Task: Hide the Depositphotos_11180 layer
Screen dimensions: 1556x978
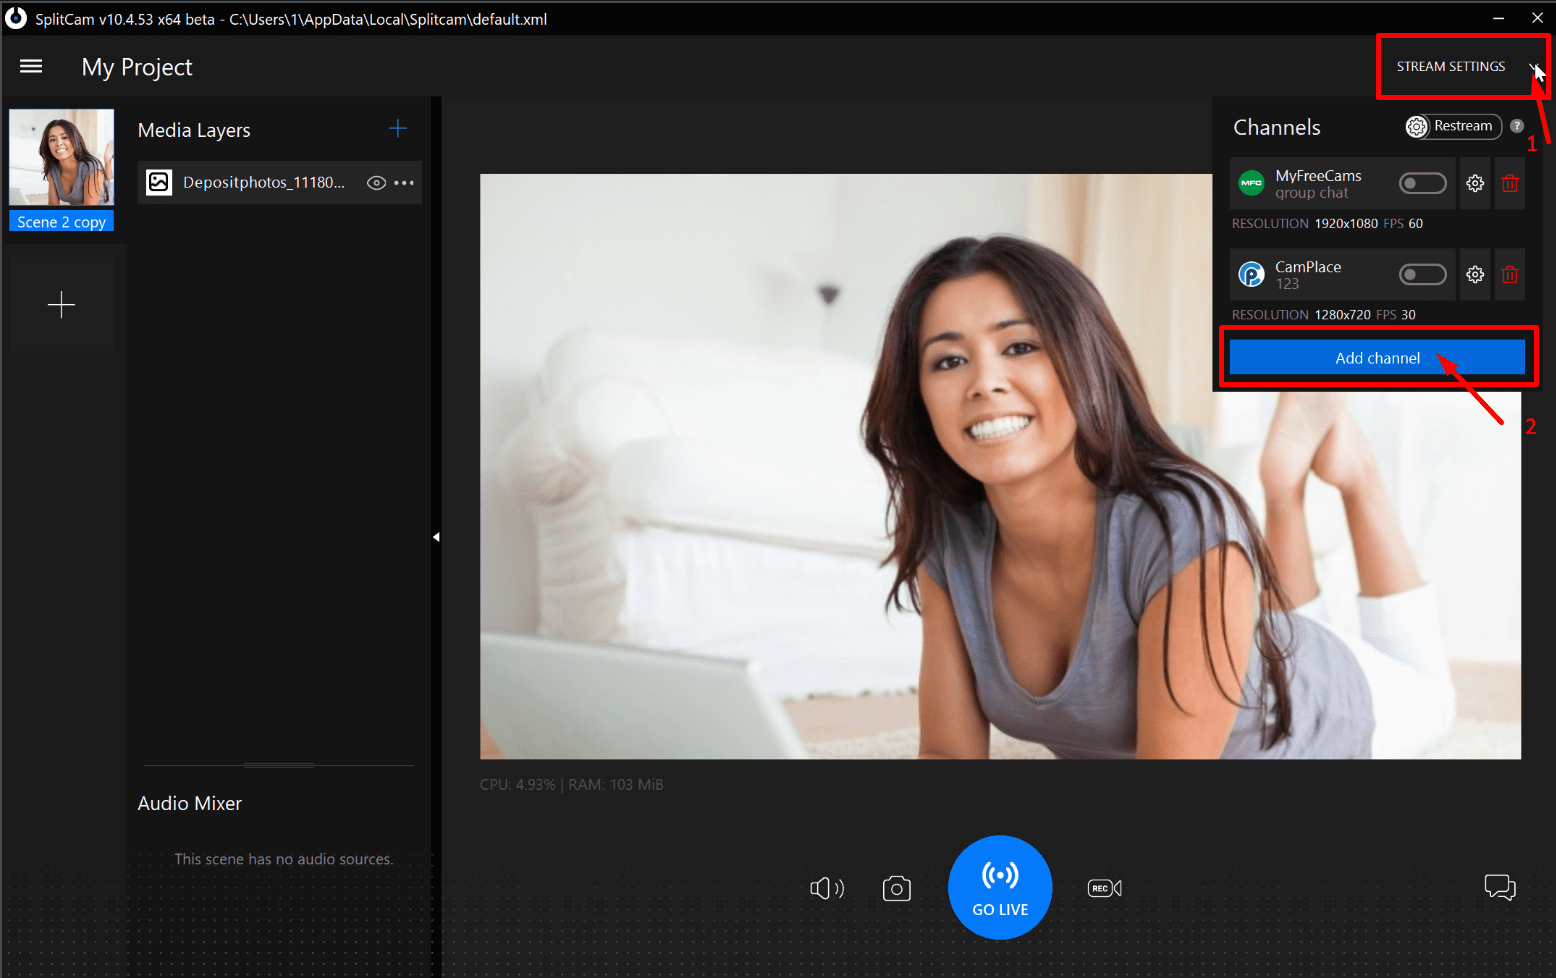Action: point(375,182)
